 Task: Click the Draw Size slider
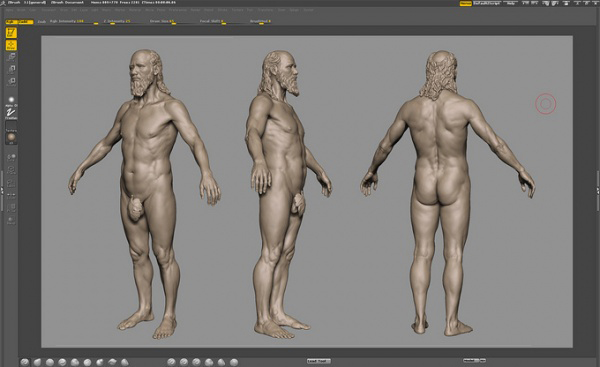[163, 22]
